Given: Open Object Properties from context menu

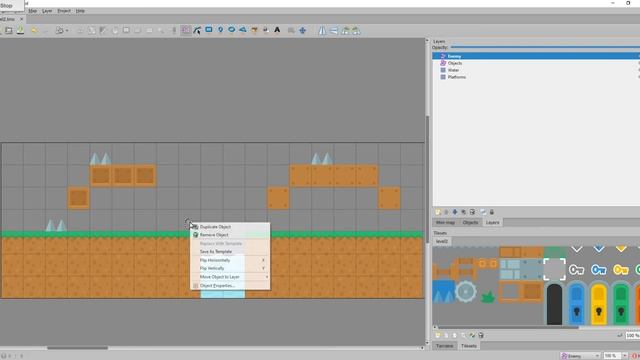Looking at the screenshot, I should pyautogui.click(x=230, y=286).
